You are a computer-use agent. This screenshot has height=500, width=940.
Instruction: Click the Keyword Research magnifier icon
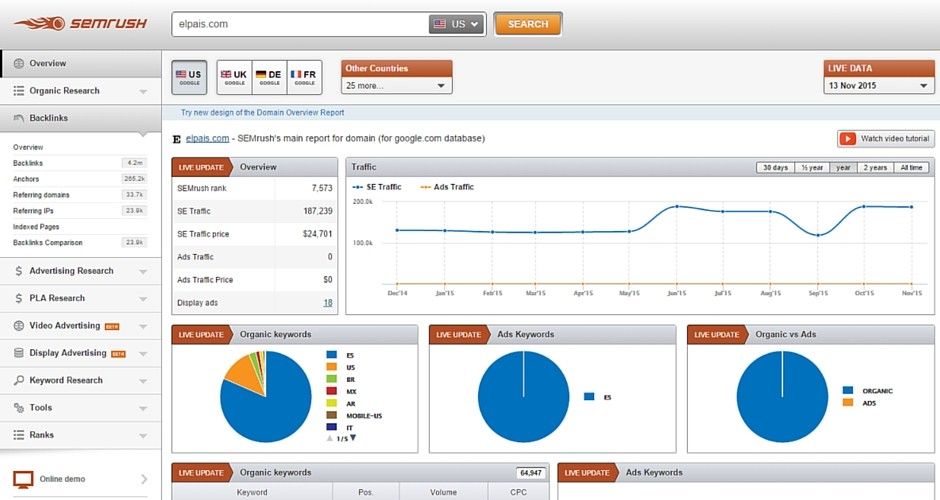click(19, 380)
